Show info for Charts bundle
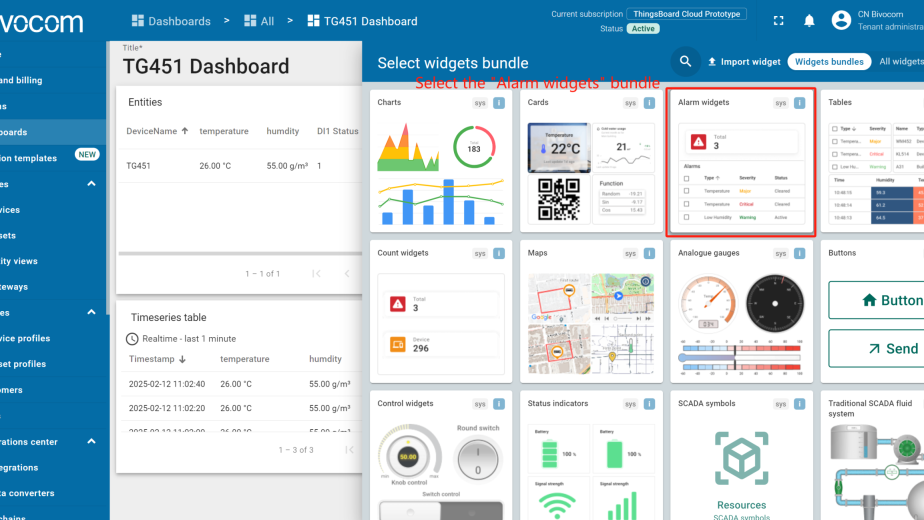Viewport: 924px width, 520px height. pos(499,103)
